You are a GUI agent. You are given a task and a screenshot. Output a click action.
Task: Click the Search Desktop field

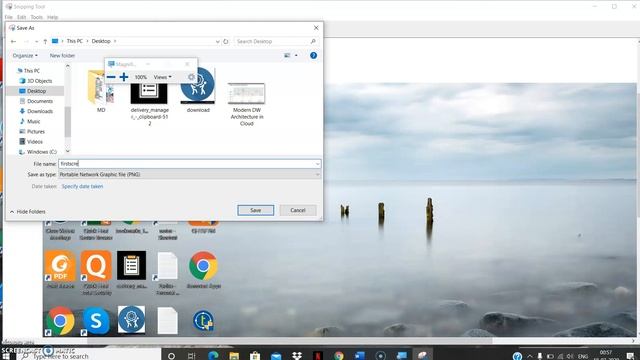[272, 41]
